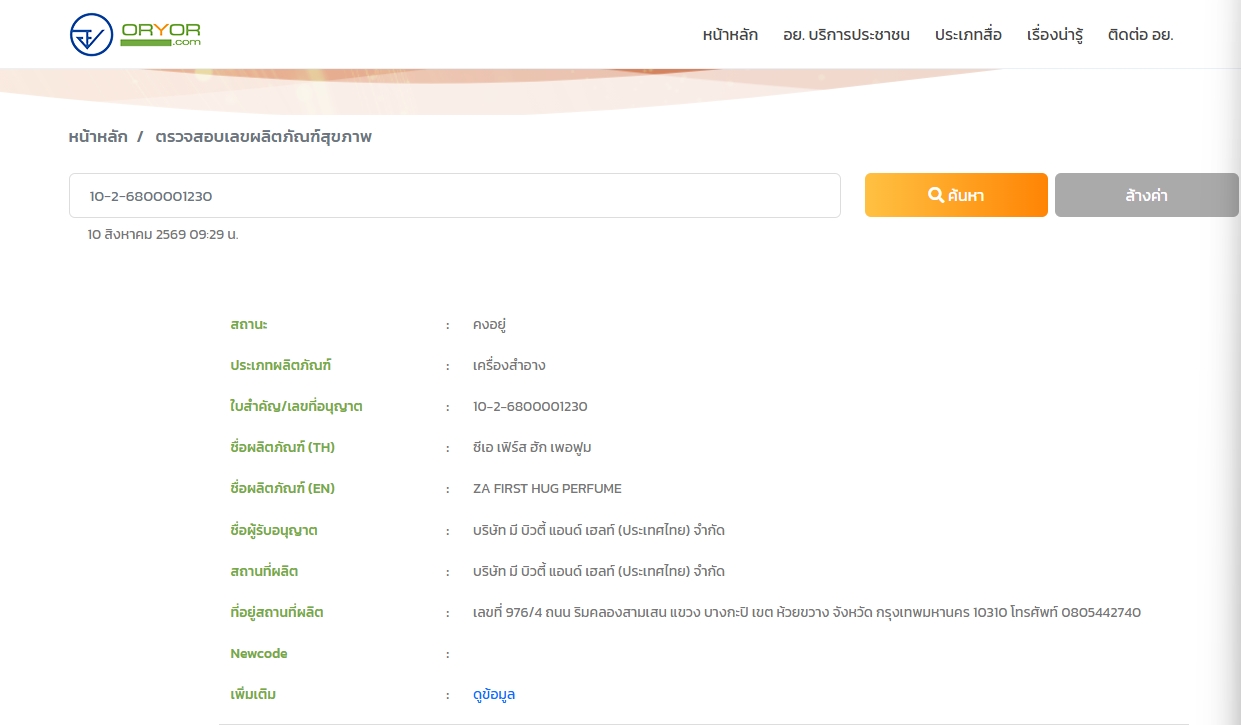Image resolution: width=1241 pixels, height=725 pixels.
Task: Click the สถานะ label
Action: point(249,325)
